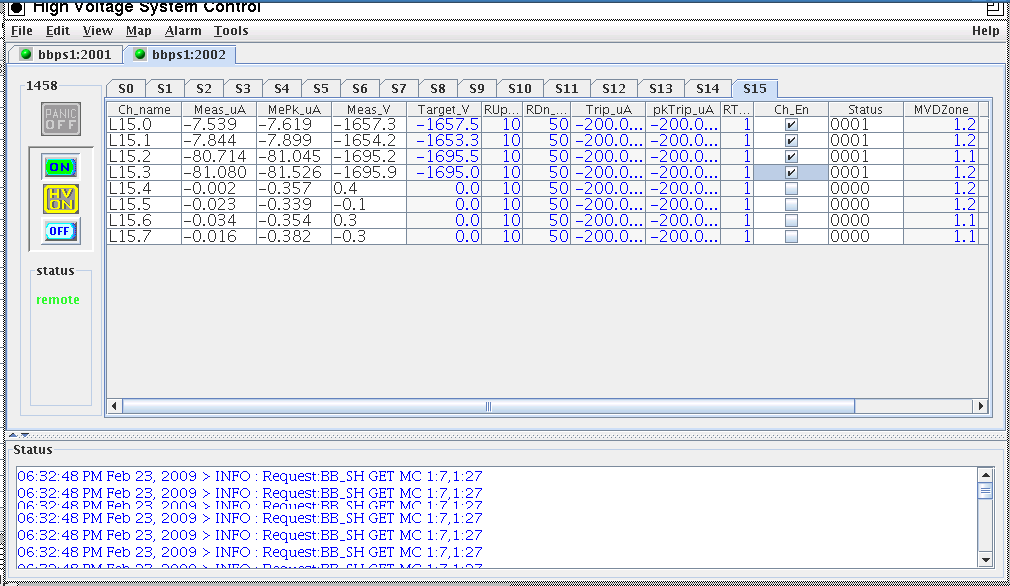Click the window icon beside the title

pyautogui.click(x=16, y=8)
